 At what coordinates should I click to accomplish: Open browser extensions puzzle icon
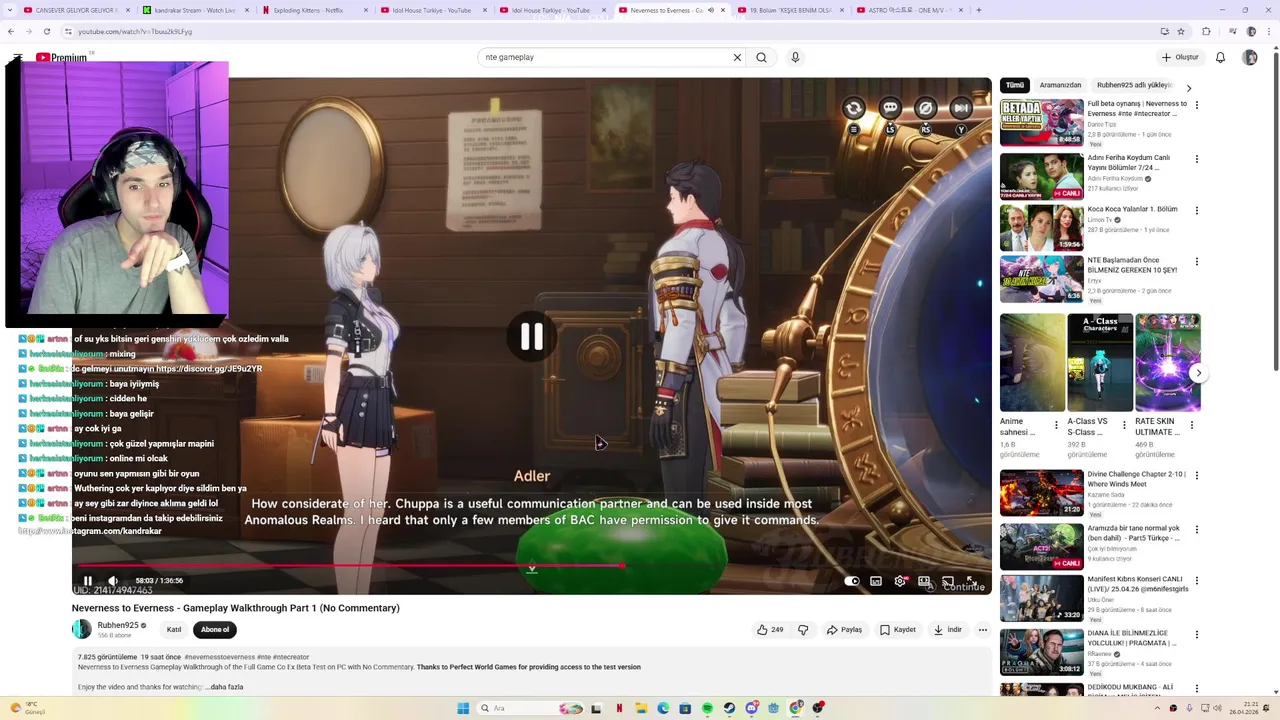click(x=1206, y=31)
